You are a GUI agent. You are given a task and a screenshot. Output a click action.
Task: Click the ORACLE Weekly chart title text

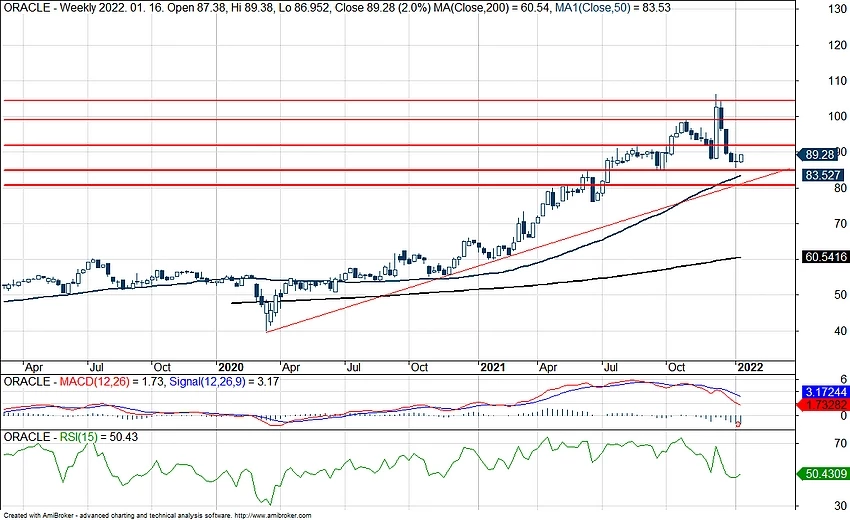pos(54,8)
